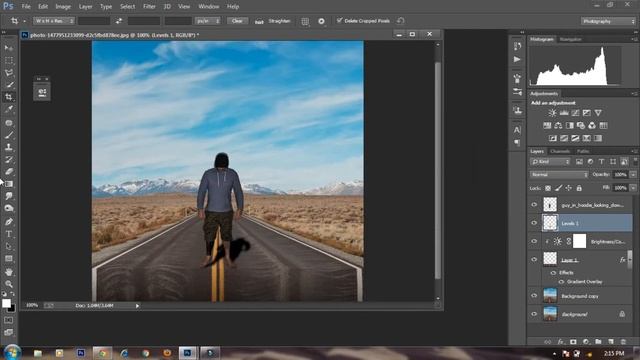Select the Crop tool in the toolbox
This screenshot has height=360, width=640.
pos(9,97)
